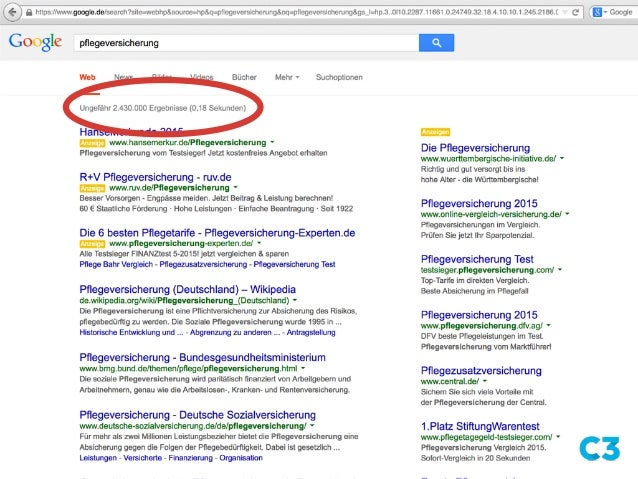
Task: Expand arrow next to ruv.de URL
Action: (236, 187)
